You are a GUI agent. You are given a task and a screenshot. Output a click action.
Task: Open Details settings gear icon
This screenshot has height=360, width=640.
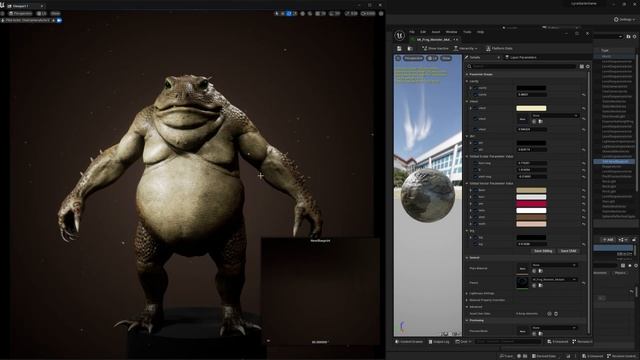(588, 67)
